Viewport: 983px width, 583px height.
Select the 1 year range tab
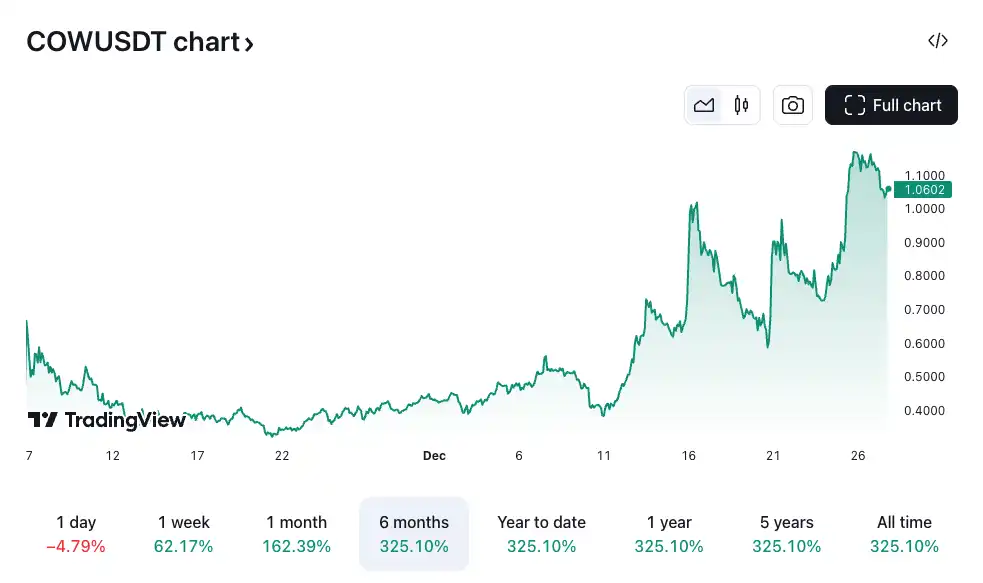tap(669, 534)
